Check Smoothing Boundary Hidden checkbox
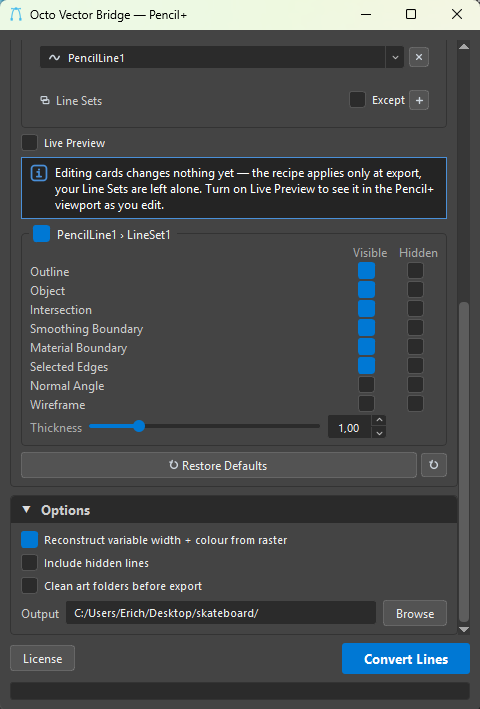 [415, 328]
